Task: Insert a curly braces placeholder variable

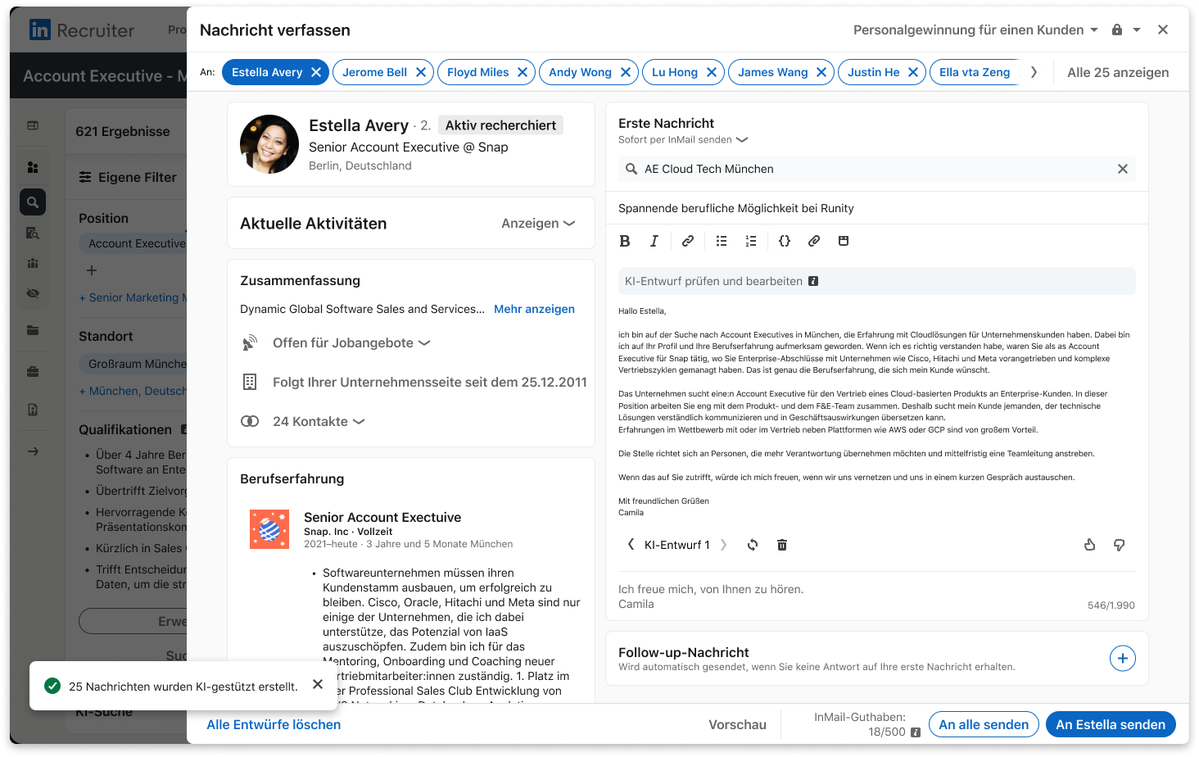Action: 784,241
